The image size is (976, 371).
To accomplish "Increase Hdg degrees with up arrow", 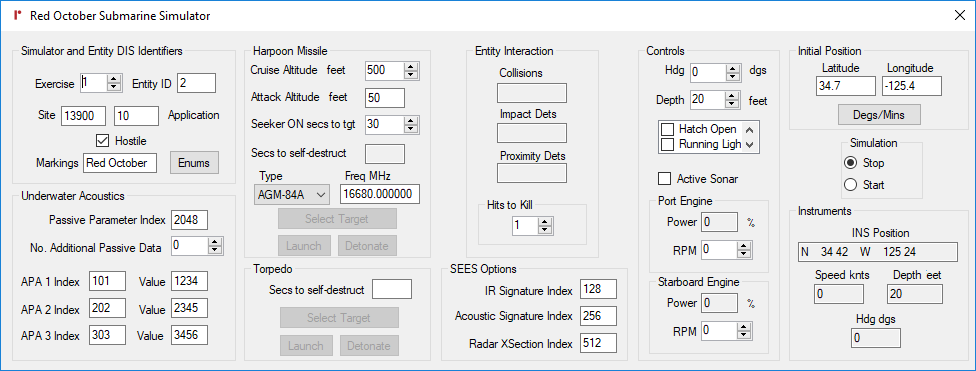I will click(x=733, y=67).
